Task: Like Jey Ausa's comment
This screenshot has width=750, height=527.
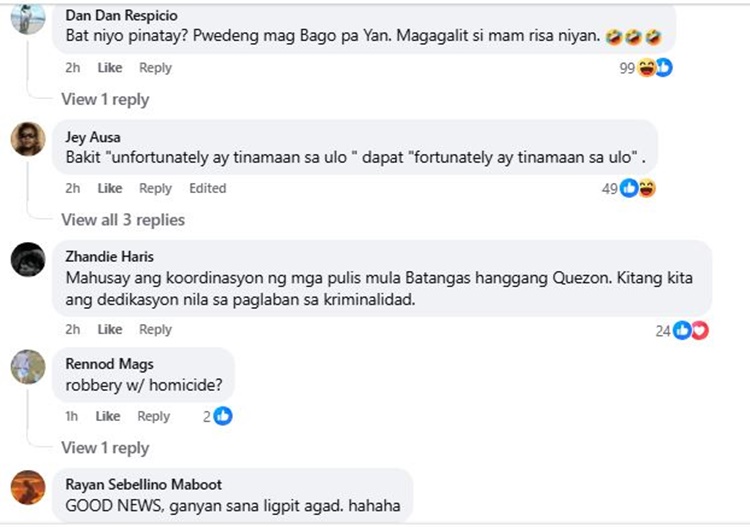Action: coord(110,188)
